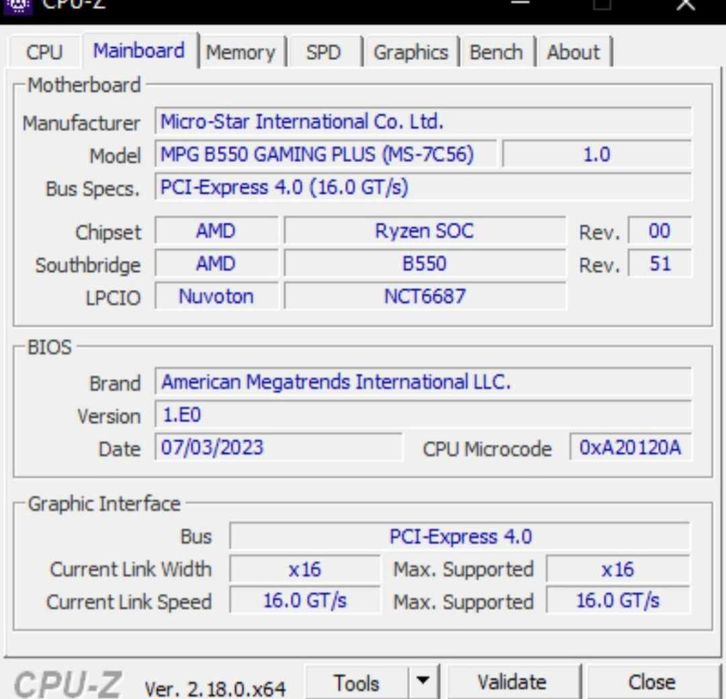The image size is (726, 699).
Task: Click the Tools button
Action: tap(357, 683)
